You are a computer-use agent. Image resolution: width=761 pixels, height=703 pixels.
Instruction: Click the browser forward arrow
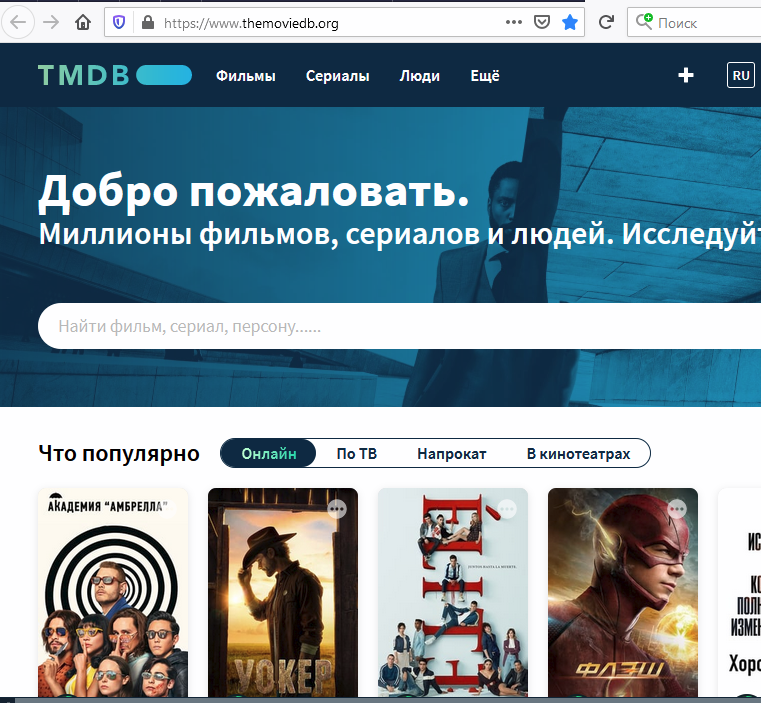pos(51,22)
